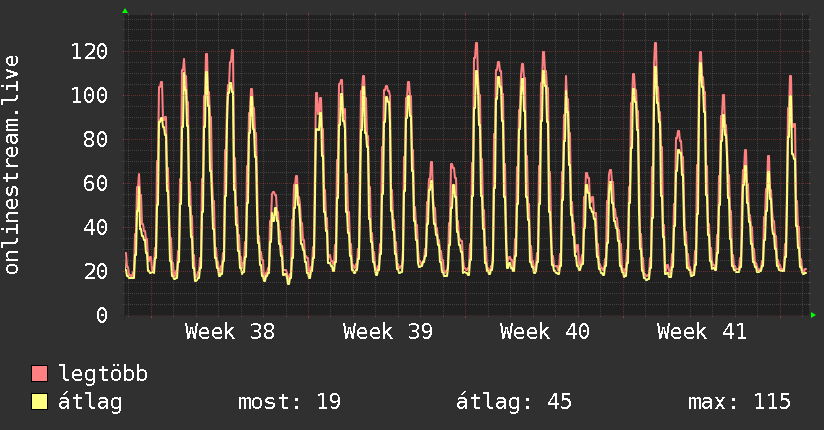Click the y-axis value 100
The image size is (824, 430).
[x=89, y=96]
